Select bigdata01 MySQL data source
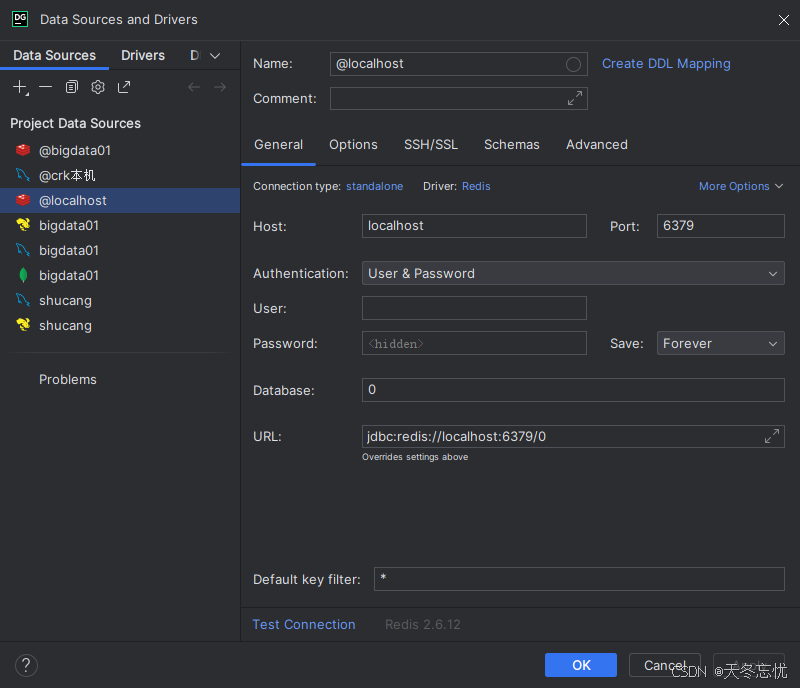Viewport: 800px width, 688px height. (120, 251)
